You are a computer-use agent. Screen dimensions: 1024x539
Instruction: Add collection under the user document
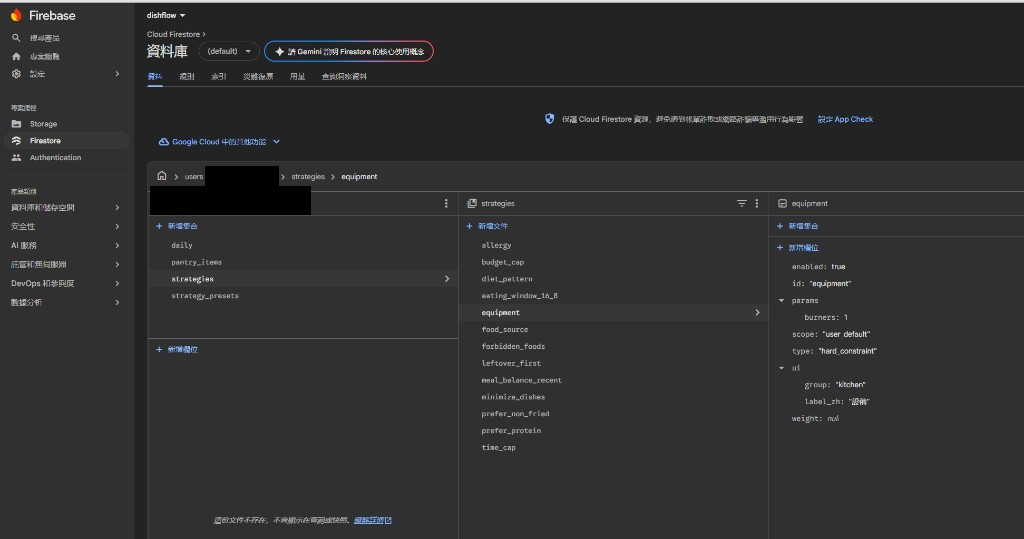coord(177,226)
